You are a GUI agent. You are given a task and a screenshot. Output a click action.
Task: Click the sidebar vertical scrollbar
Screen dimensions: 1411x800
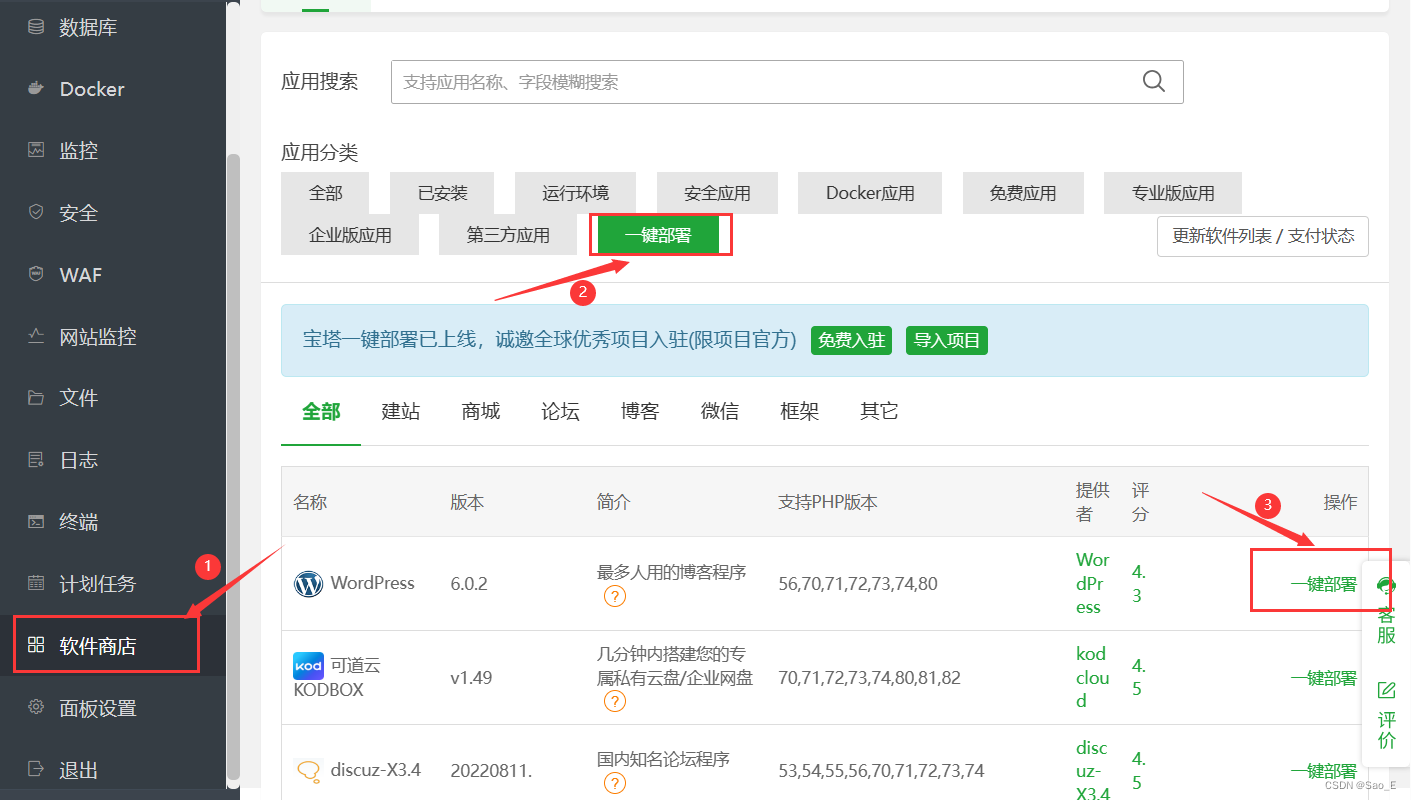click(x=233, y=466)
